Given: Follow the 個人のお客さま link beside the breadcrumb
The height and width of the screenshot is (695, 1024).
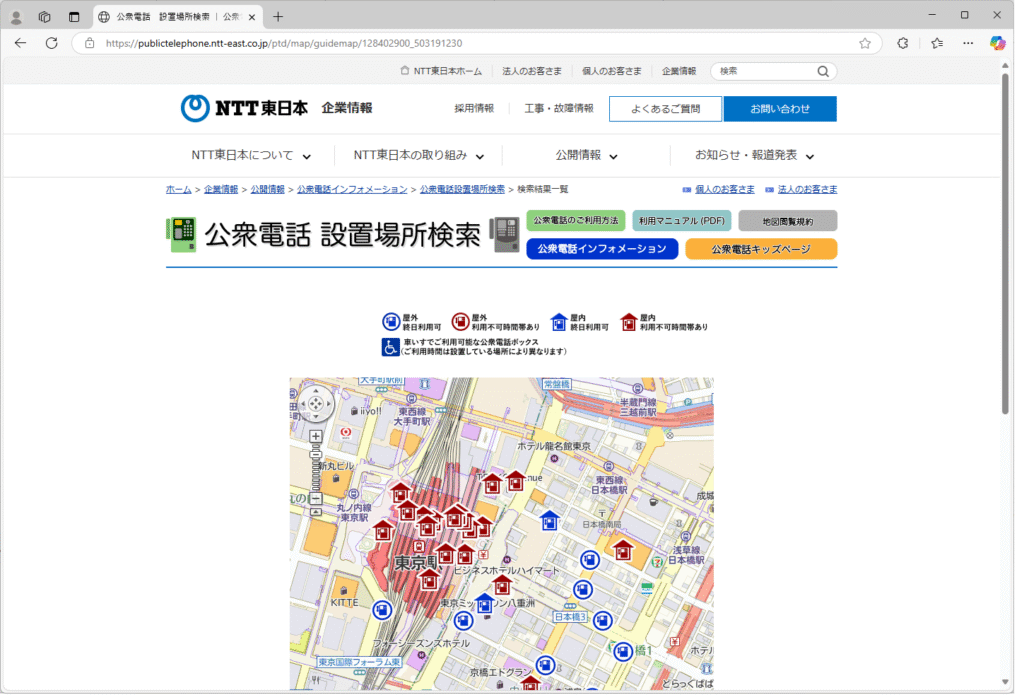Looking at the screenshot, I should coord(724,189).
